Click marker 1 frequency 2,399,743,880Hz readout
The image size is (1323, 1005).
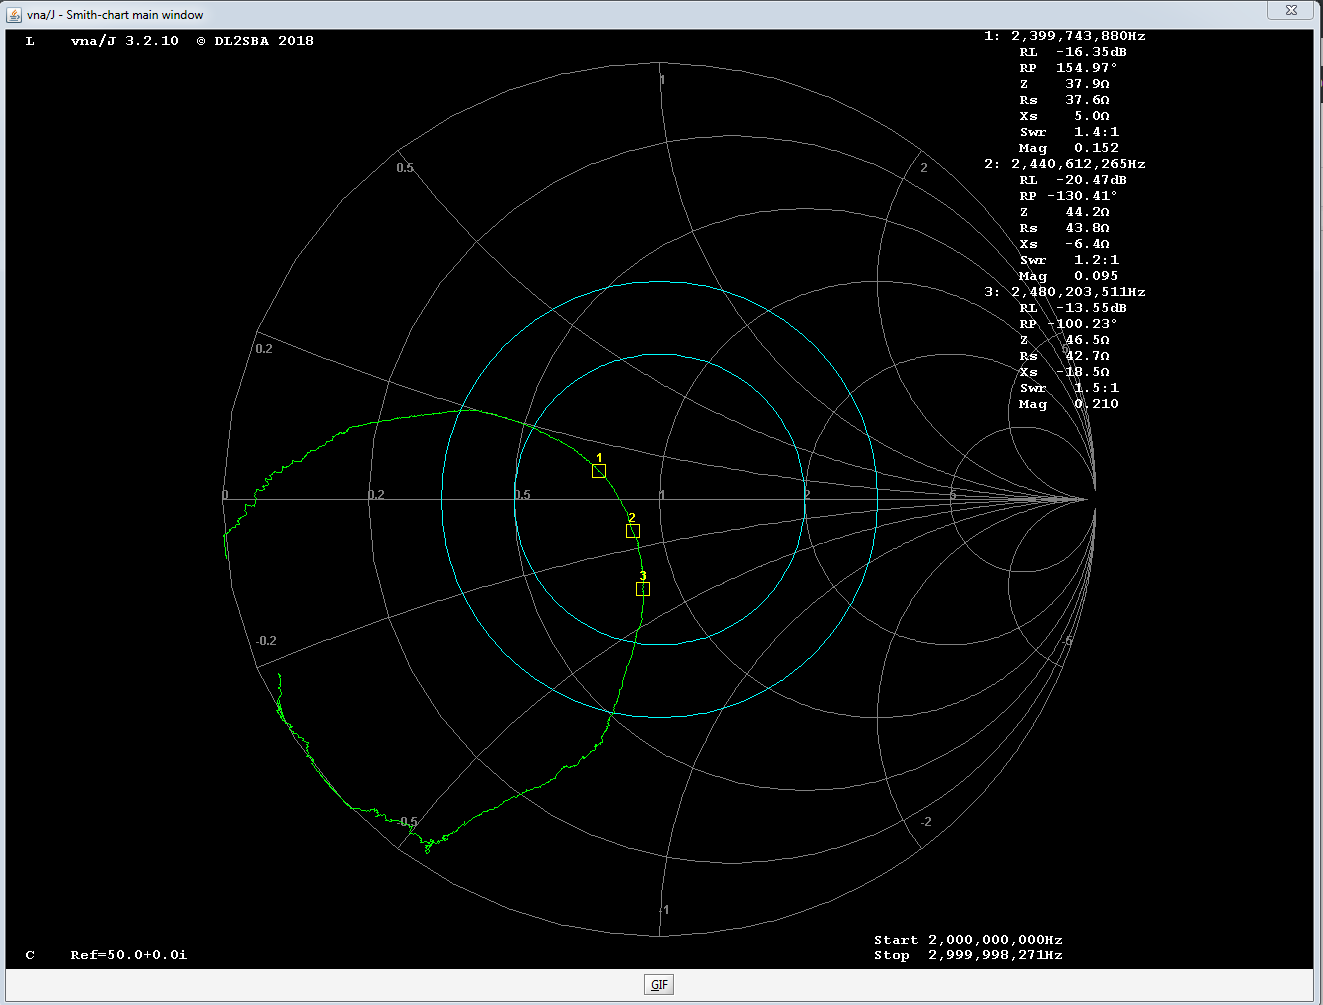tap(1077, 36)
